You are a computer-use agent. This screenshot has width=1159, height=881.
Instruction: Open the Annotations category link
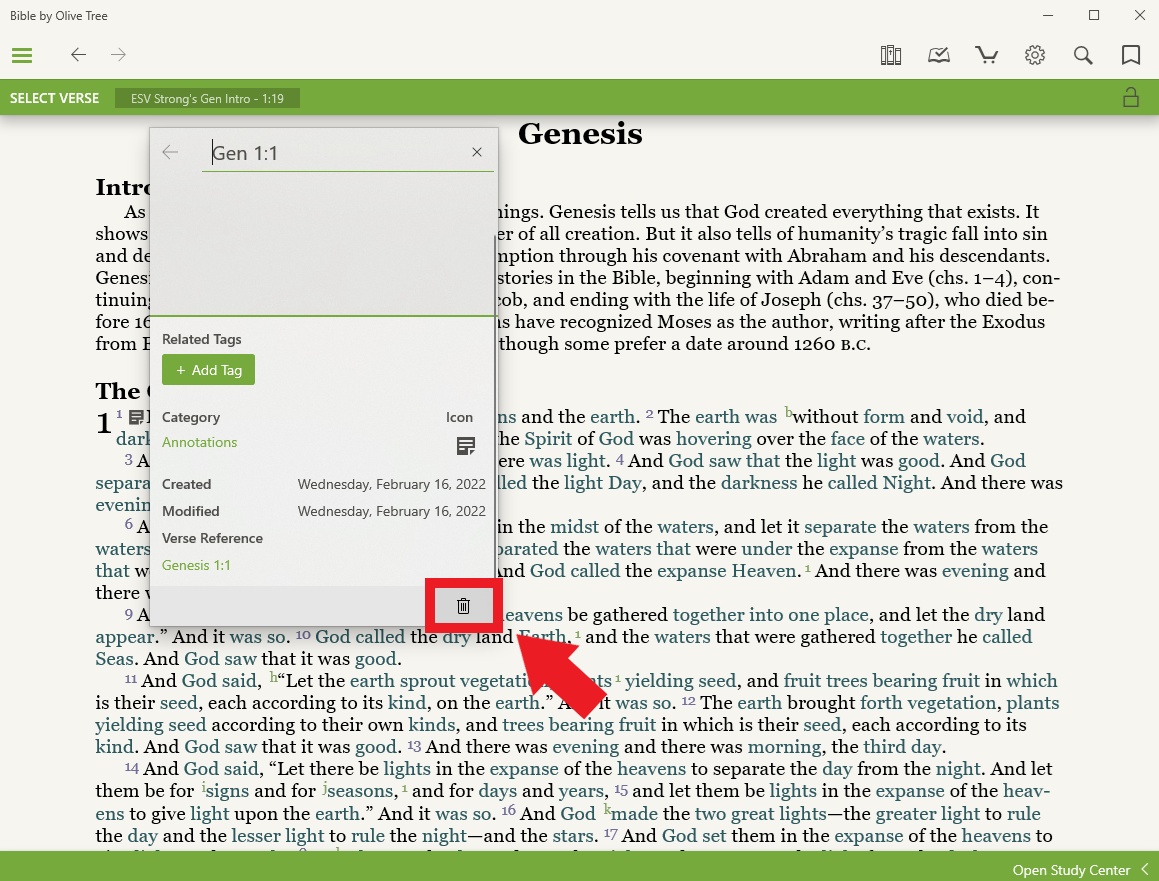click(x=200, y=442)
